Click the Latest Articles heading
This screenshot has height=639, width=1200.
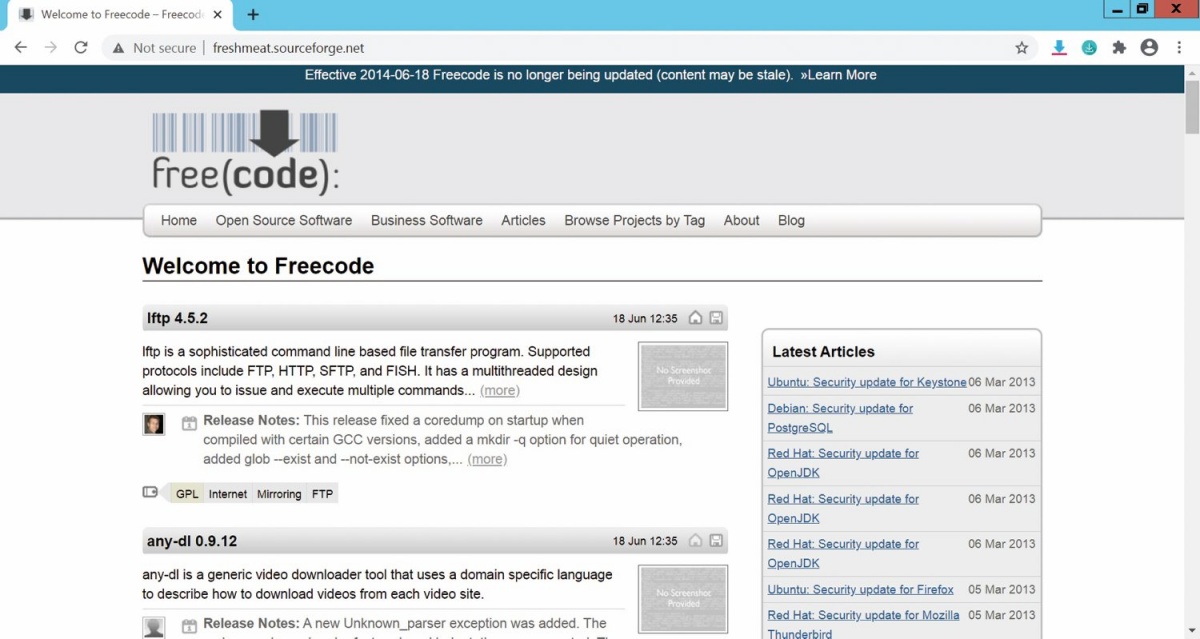coord(823,352)
